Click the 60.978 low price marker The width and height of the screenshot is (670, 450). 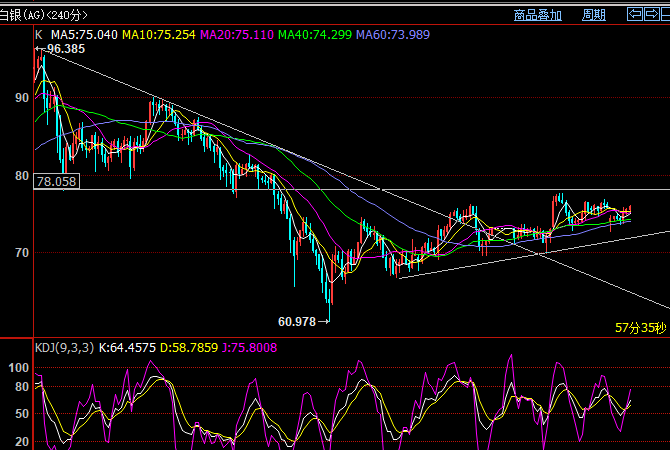pyautogui.click(x=297, y=321)
